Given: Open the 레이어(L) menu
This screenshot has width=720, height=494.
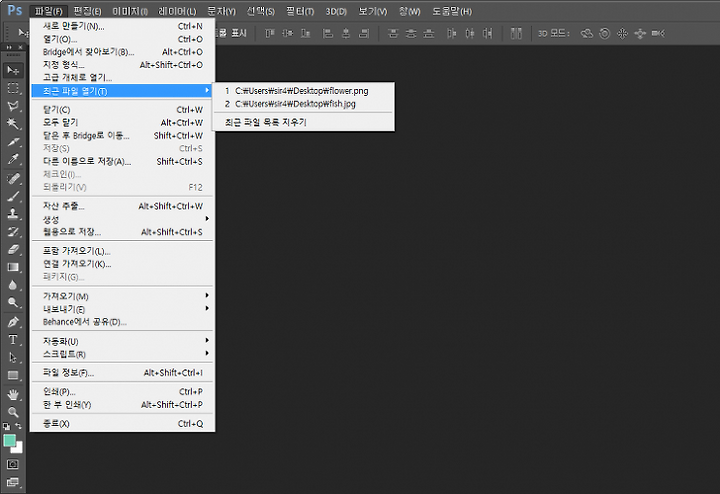Looking at the screenshot, I should (x=177, y=11).
